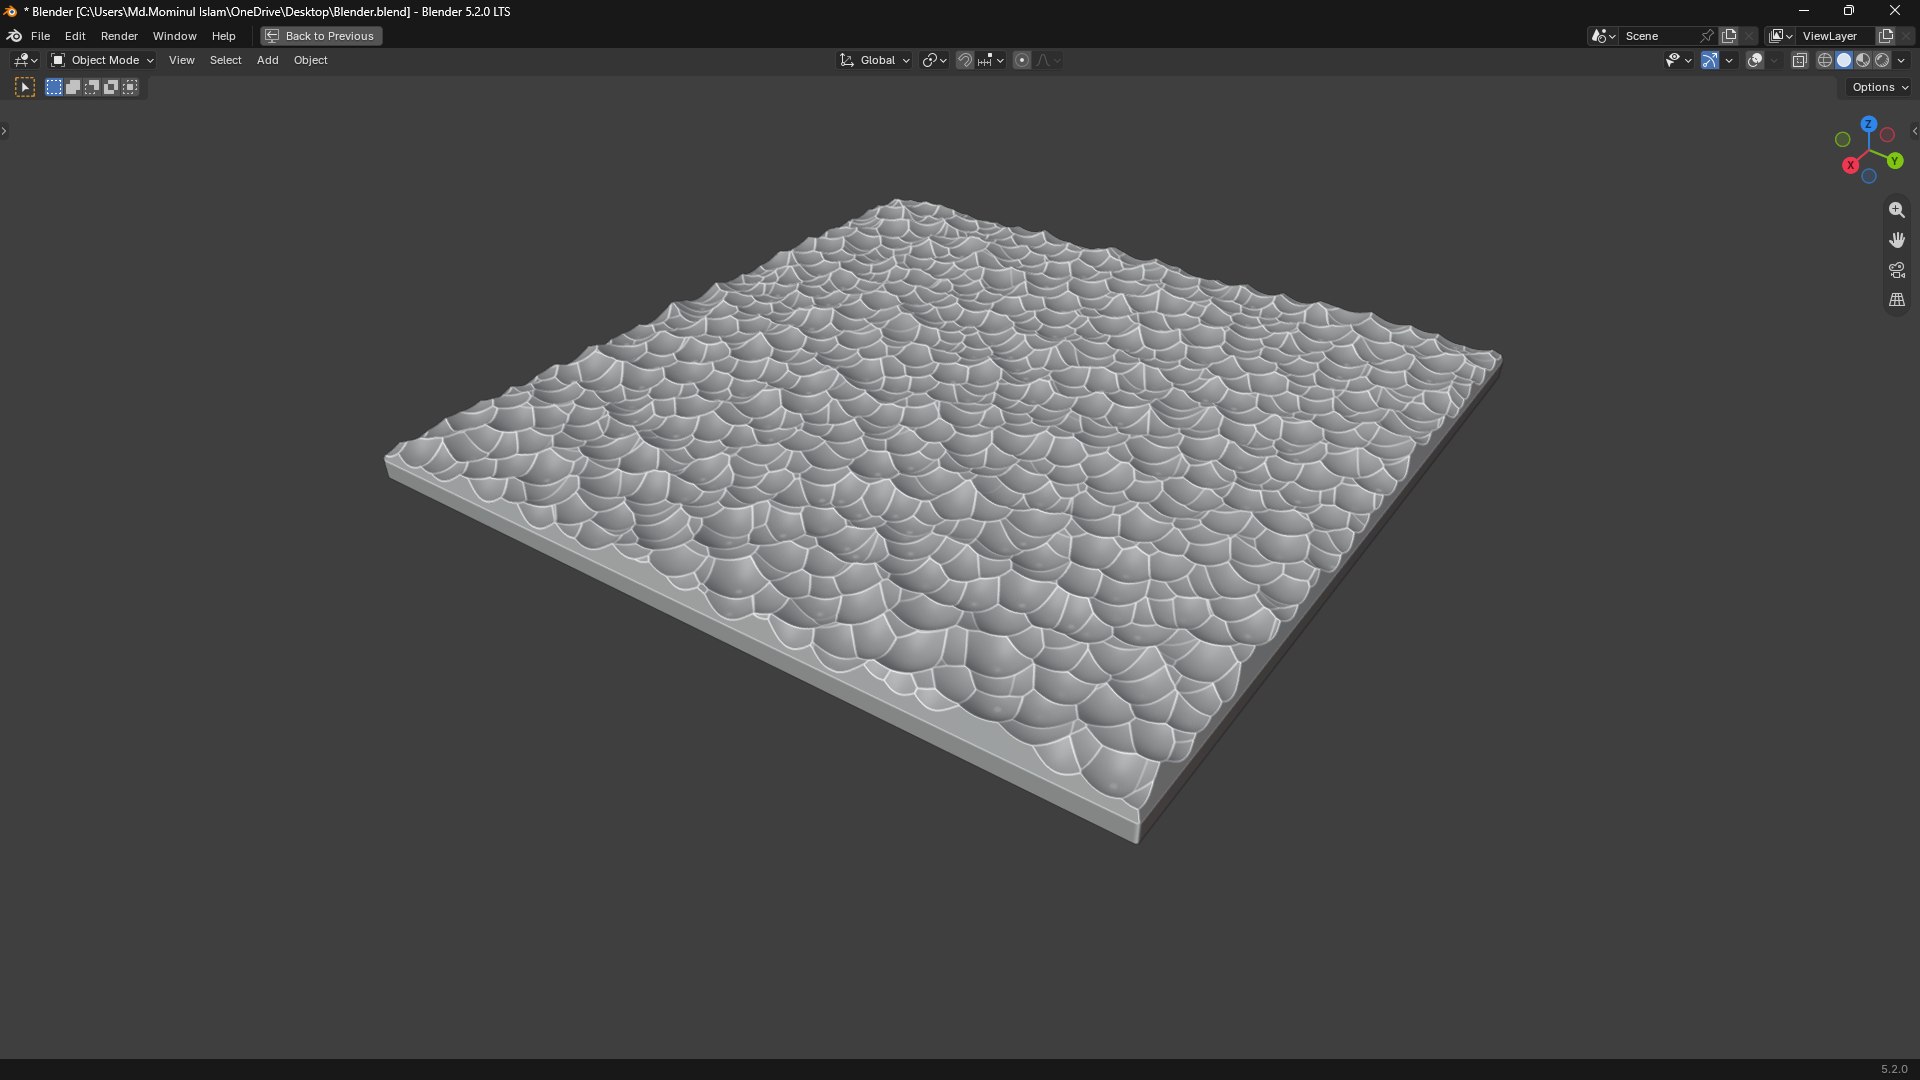1920x1080 pixels.
Task: Toggle proportional editing
Action: pyautogui.click(x=1022, y=61)
